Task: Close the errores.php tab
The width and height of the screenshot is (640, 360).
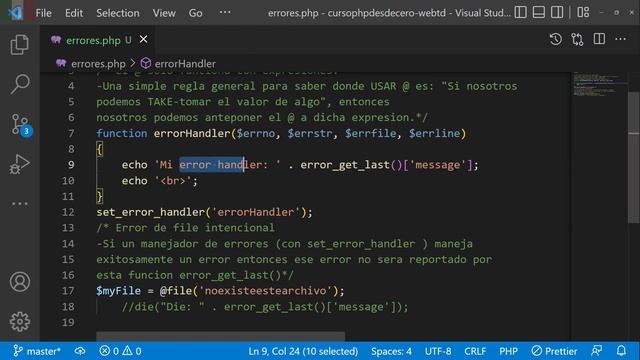Action: [143, 40]
